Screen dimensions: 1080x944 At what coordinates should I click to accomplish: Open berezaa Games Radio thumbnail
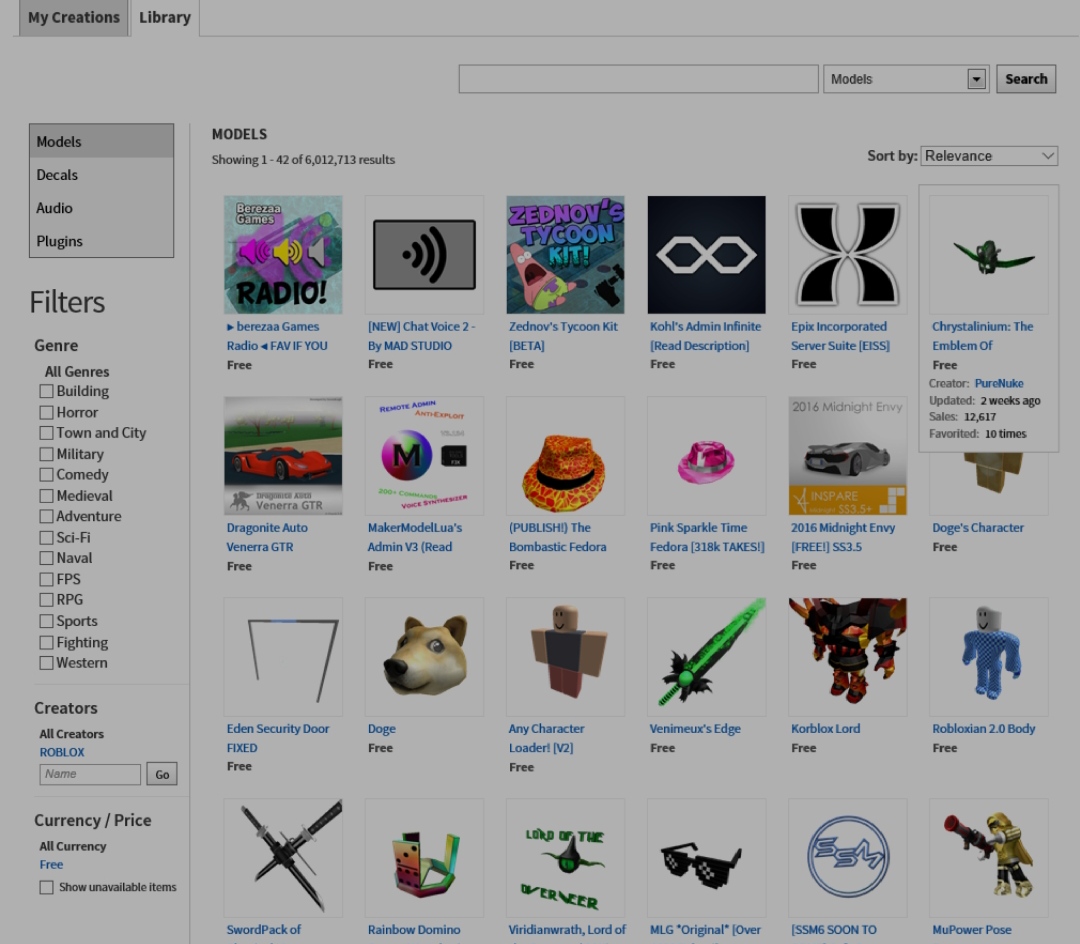283,255
